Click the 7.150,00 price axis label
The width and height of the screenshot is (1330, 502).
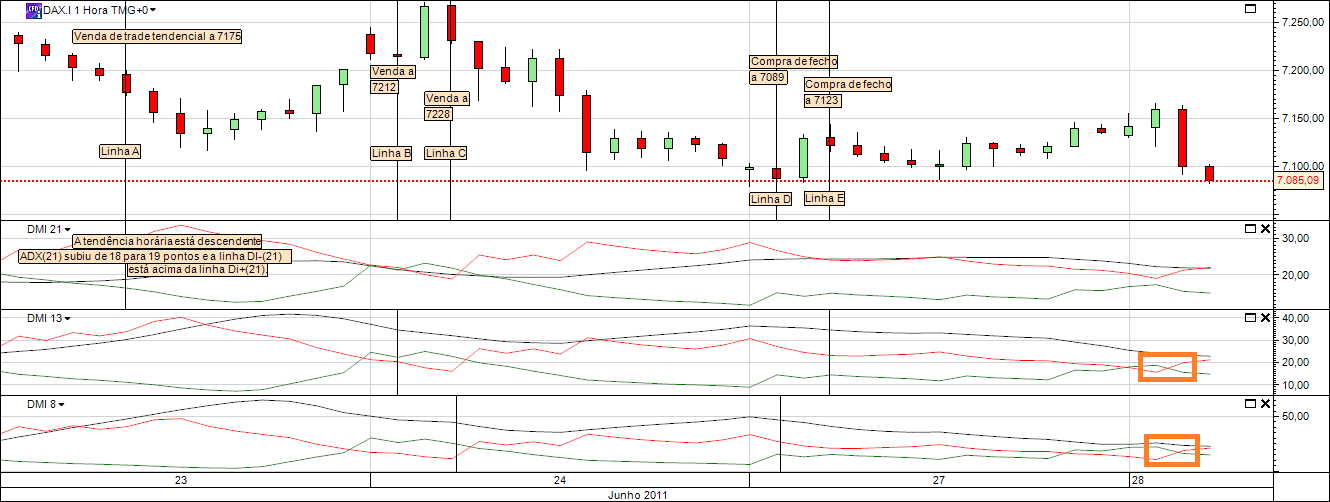(1301, 118)
